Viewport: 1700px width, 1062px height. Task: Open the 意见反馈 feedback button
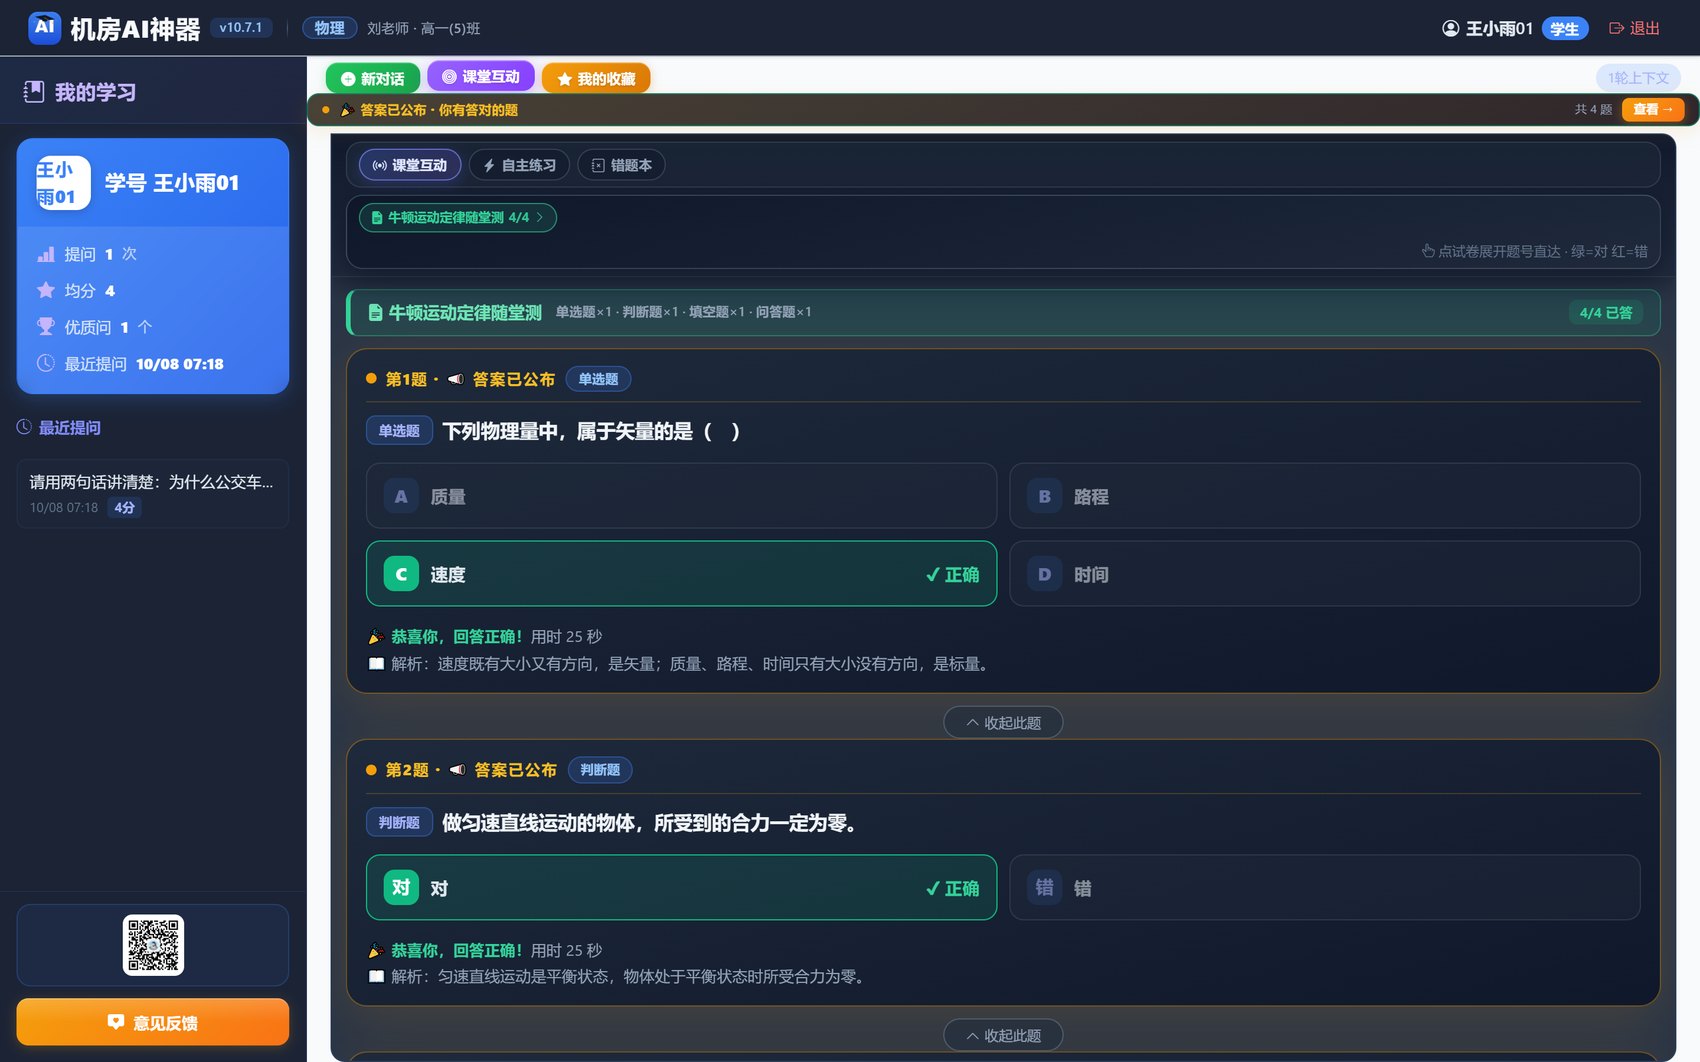[153, 1022]
